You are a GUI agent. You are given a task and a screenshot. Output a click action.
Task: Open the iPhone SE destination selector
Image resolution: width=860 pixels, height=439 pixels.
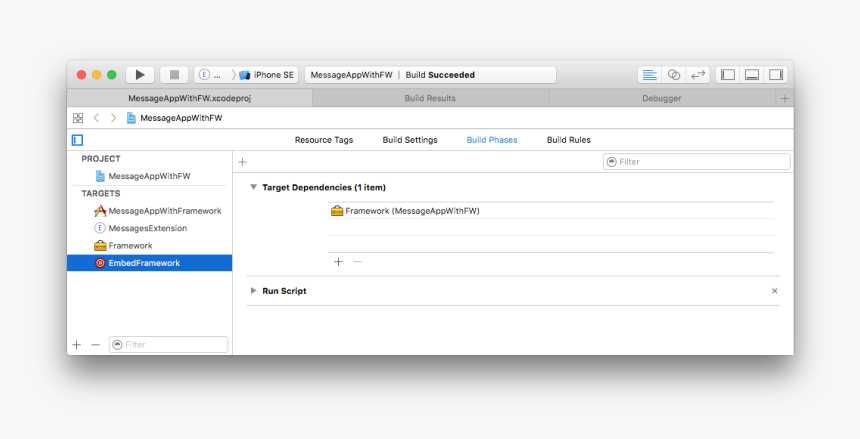pyautogui.click(x=267, y=75)
